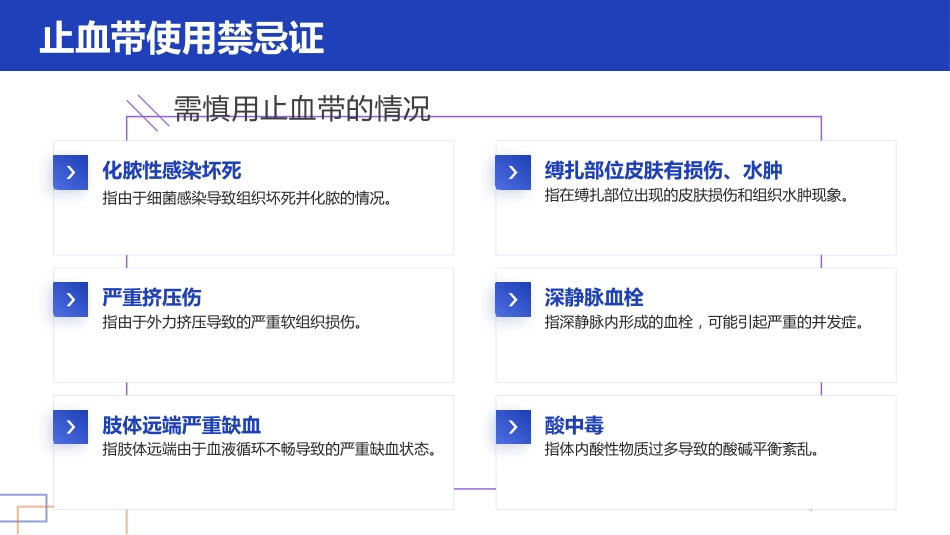
Task: Select the heading 肢体远端严重缺血
Action: coord(181,425)
